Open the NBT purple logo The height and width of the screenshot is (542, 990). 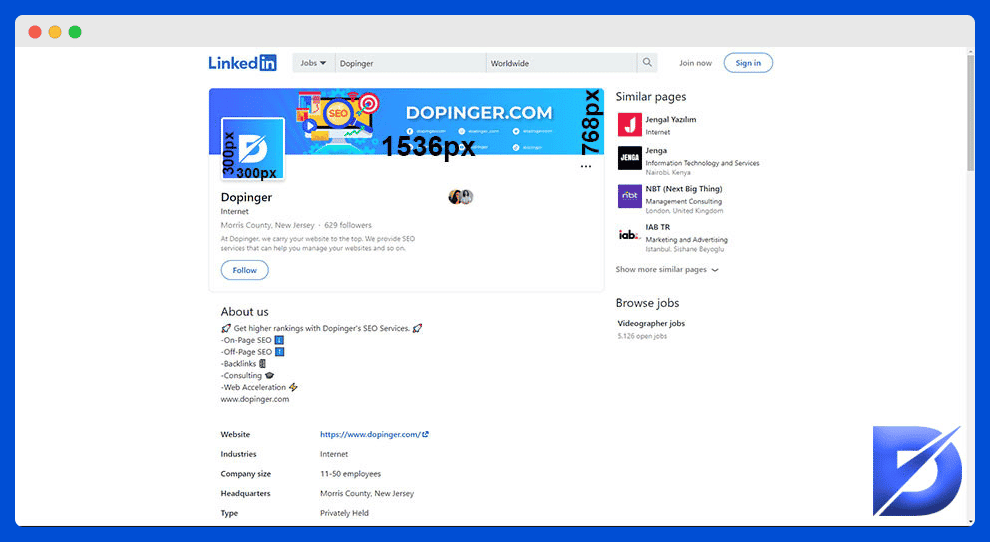click(629, 196)
